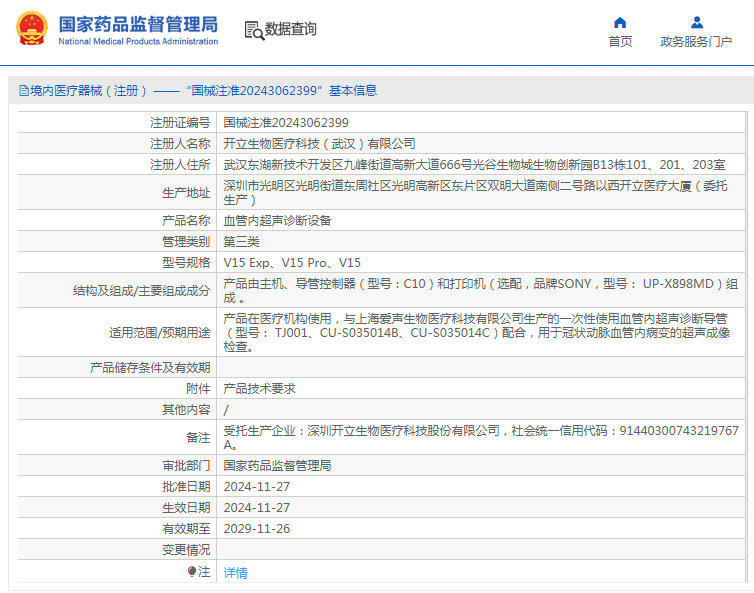Viewport: 754px width, 593px height.
Task: Select intended use cell mentioning TJ001
Action: [481, 332]
